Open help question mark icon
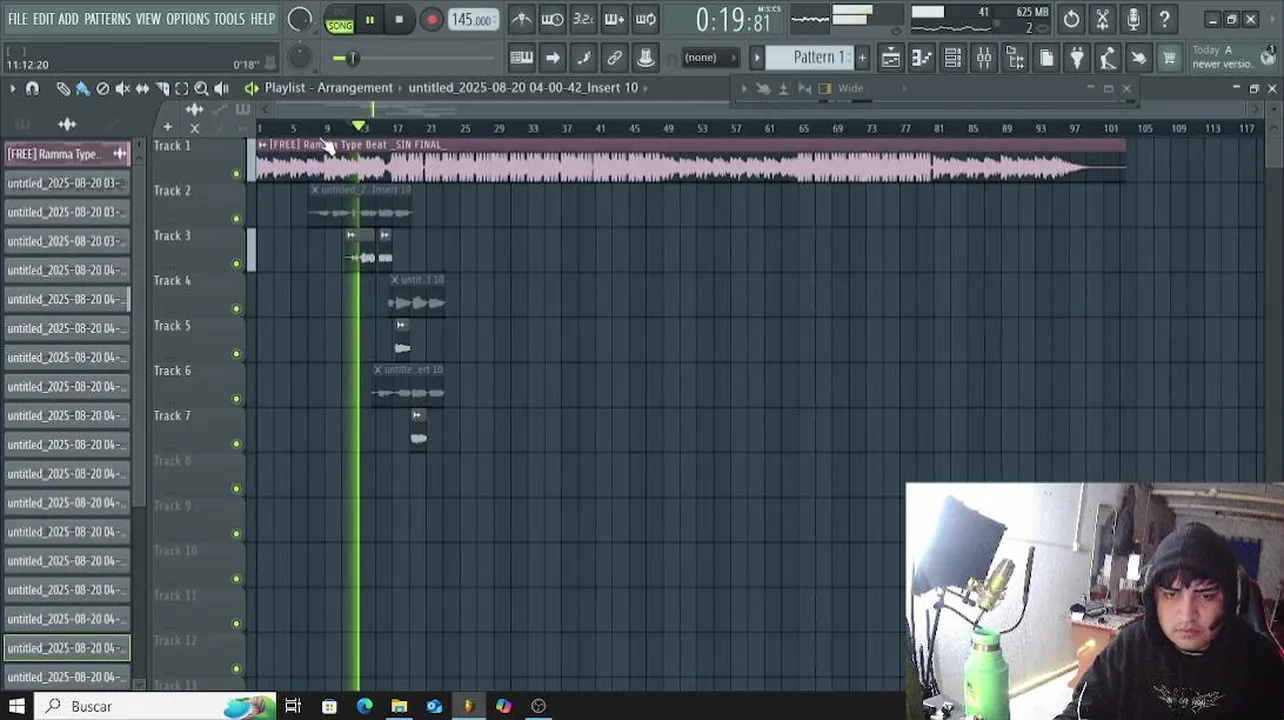The width and height of the screenshot is (1284, 720). 1164,19
